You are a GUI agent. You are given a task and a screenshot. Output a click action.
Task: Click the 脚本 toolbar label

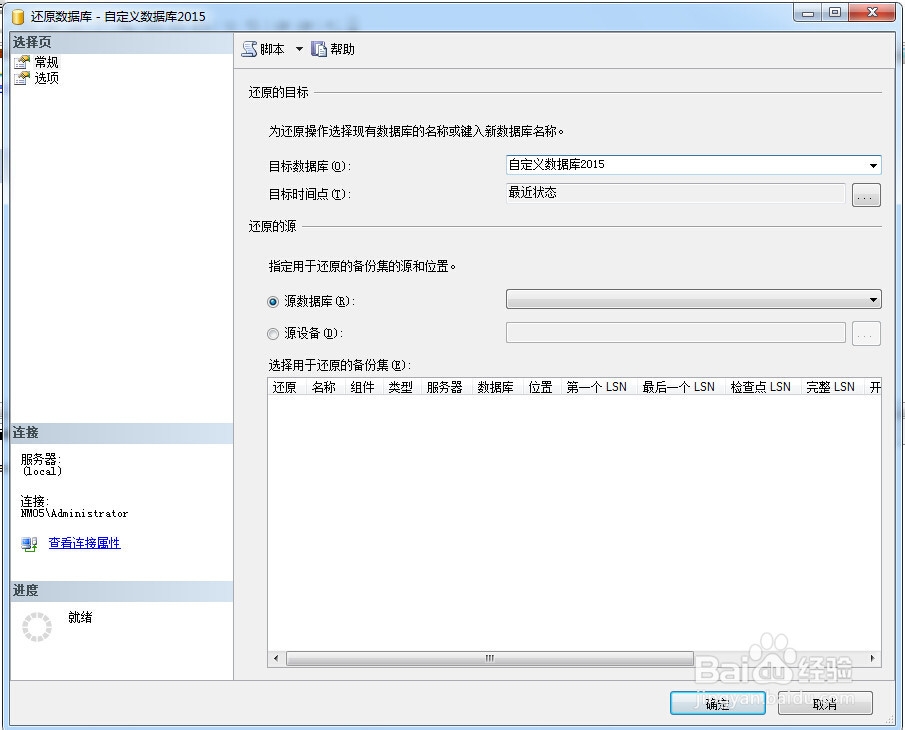(x=272, y=49)
